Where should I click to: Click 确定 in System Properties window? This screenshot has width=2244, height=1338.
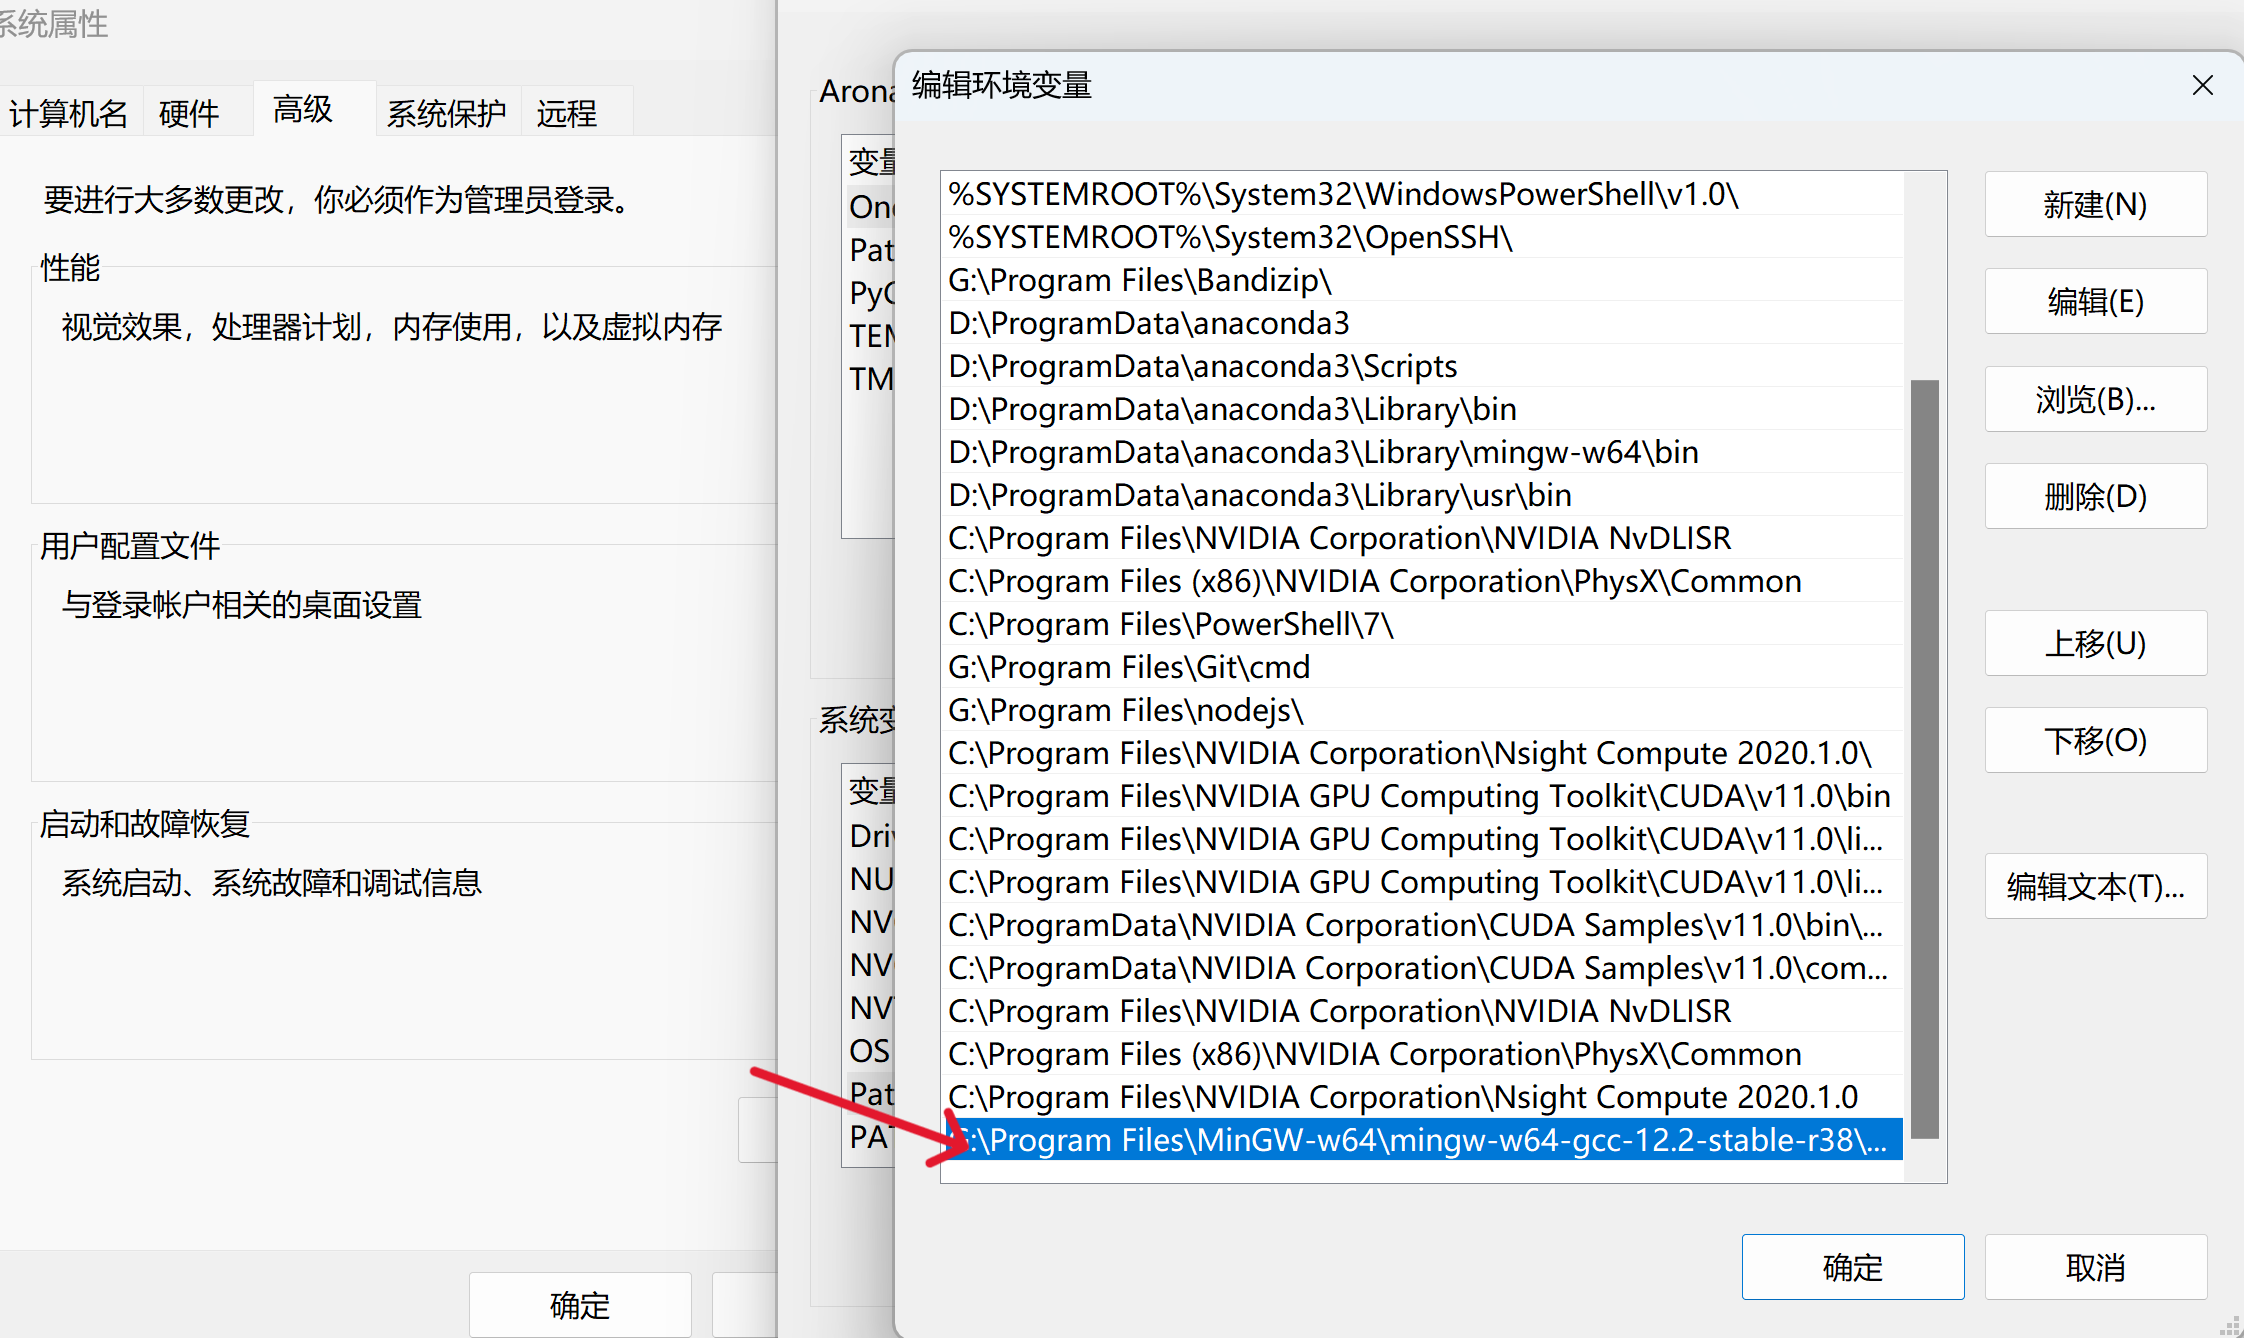[580, 1304]
